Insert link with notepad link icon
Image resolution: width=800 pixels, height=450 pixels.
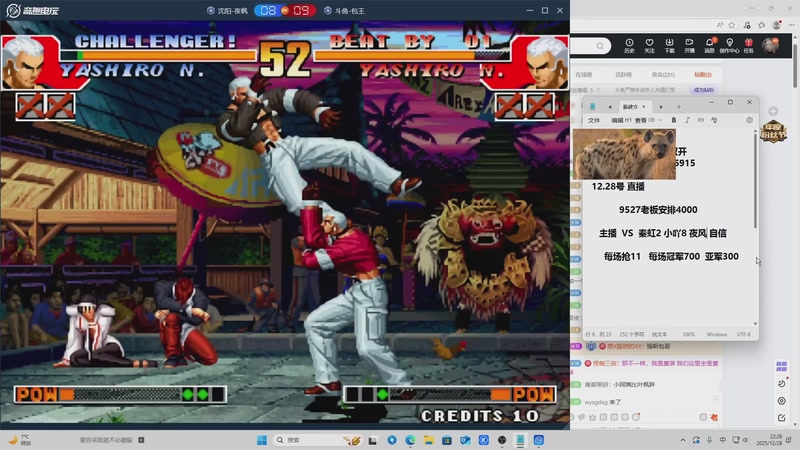point(701,120)
